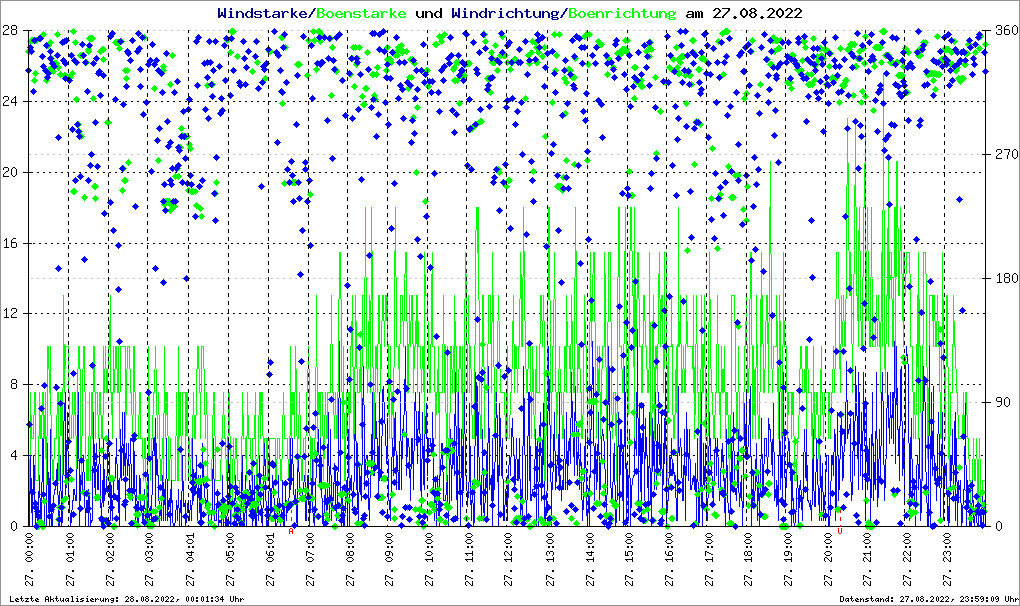Image resolution: width=1020 pixels, height=606 pixels.
Task: Click the '28' left axis value
Action: pyautogui.click(x=12, y=30)
